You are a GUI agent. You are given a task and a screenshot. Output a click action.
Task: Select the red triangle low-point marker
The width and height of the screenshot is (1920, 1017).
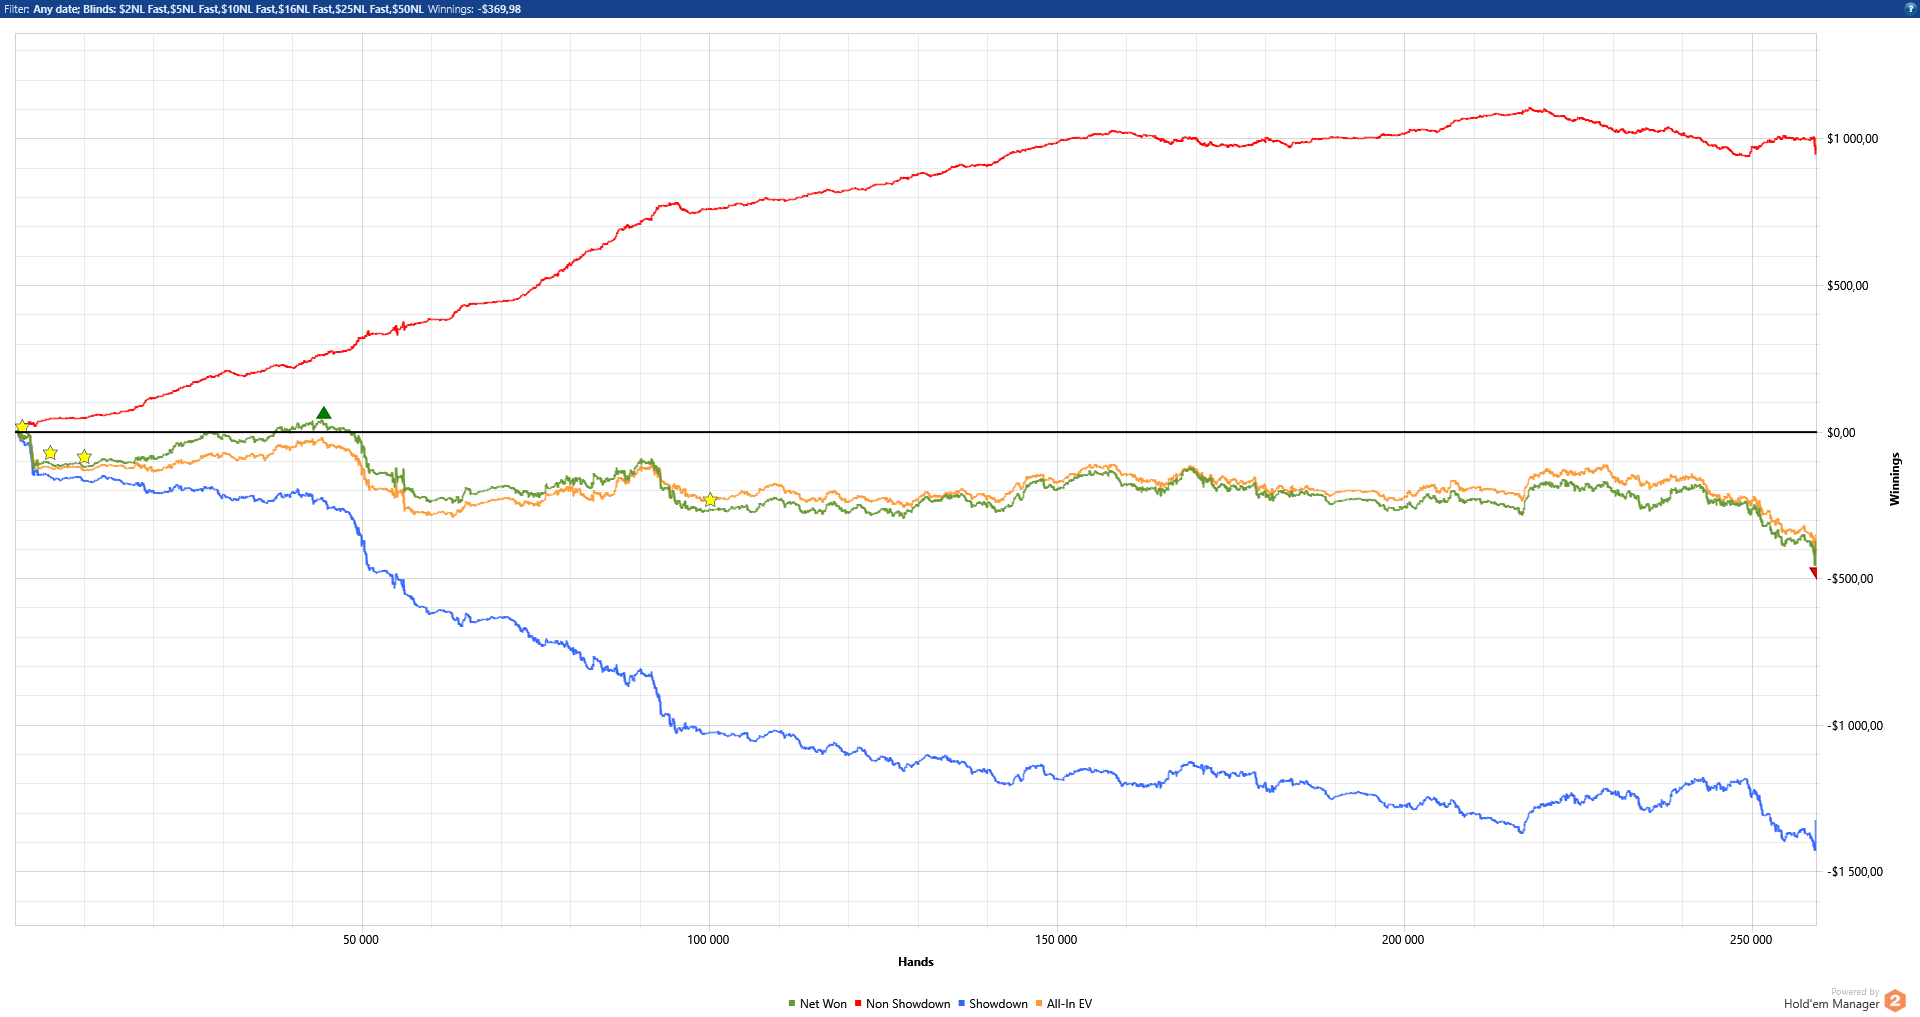tap(1813, 573)
